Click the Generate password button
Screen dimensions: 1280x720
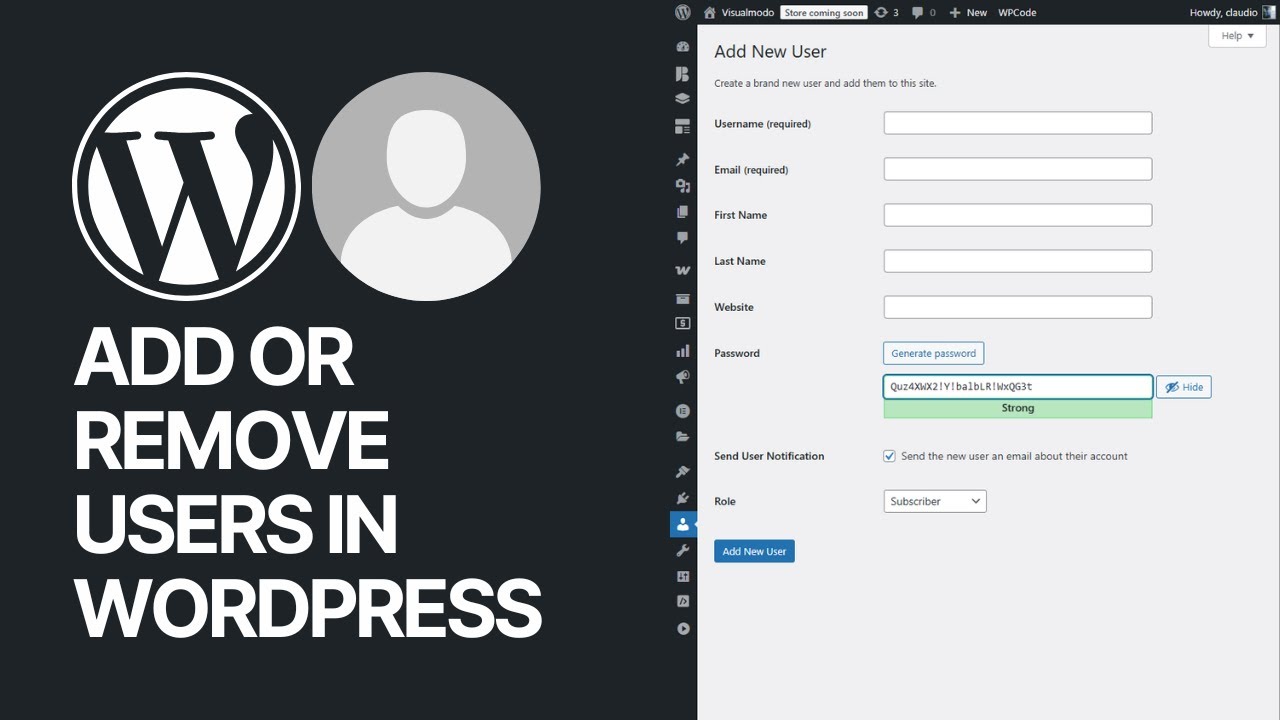click(934, 353)
